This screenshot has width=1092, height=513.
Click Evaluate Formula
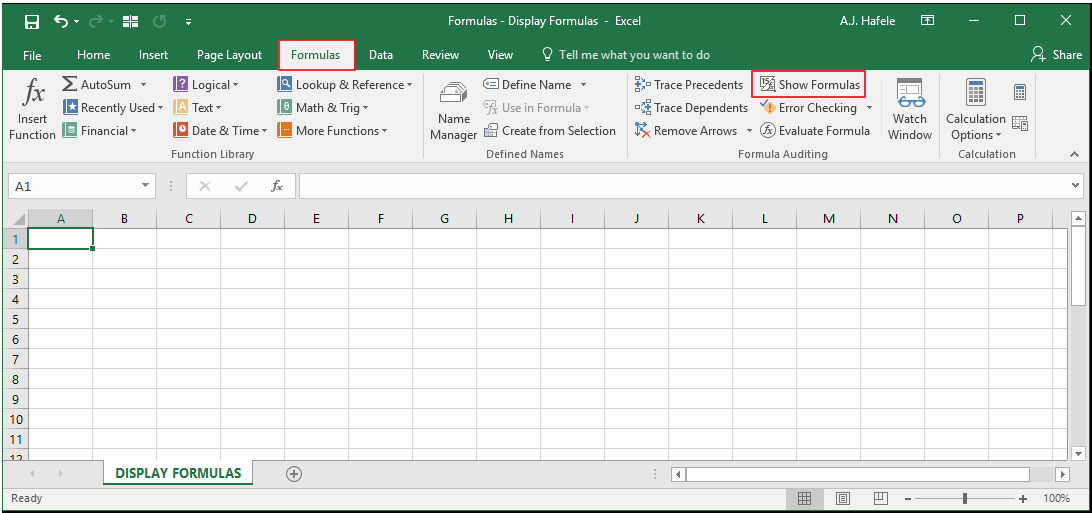(x=815, y=131)
